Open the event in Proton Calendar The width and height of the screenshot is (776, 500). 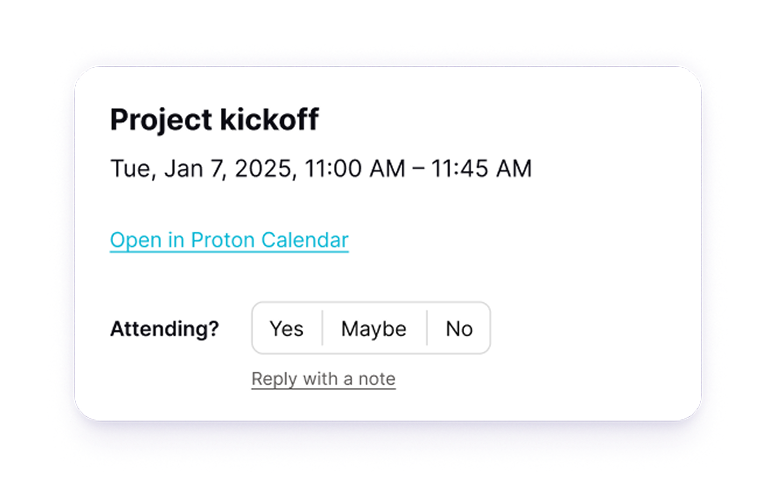pos(229,240)
